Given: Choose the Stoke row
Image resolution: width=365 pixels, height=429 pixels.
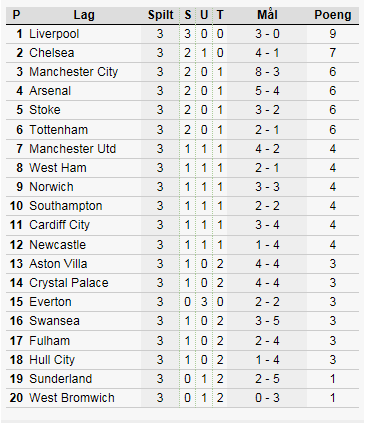Looking at the screenshot, I should [x=182, y=110].
